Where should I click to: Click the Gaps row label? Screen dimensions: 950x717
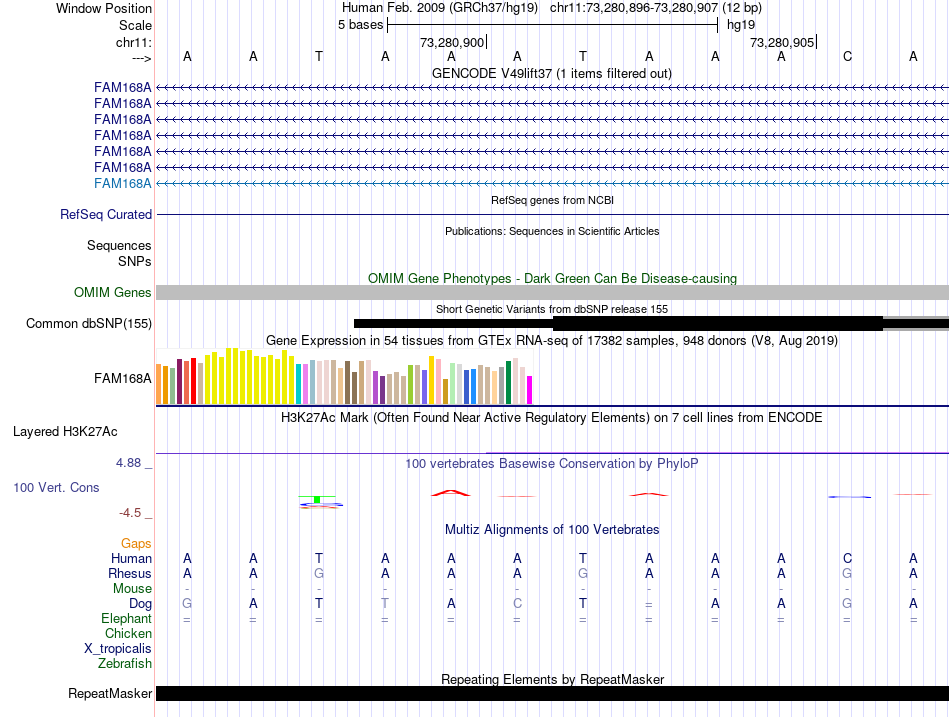point(136,544)
